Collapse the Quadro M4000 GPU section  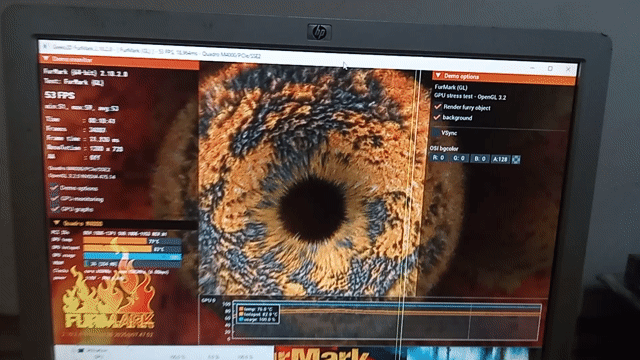pos(57,223)
